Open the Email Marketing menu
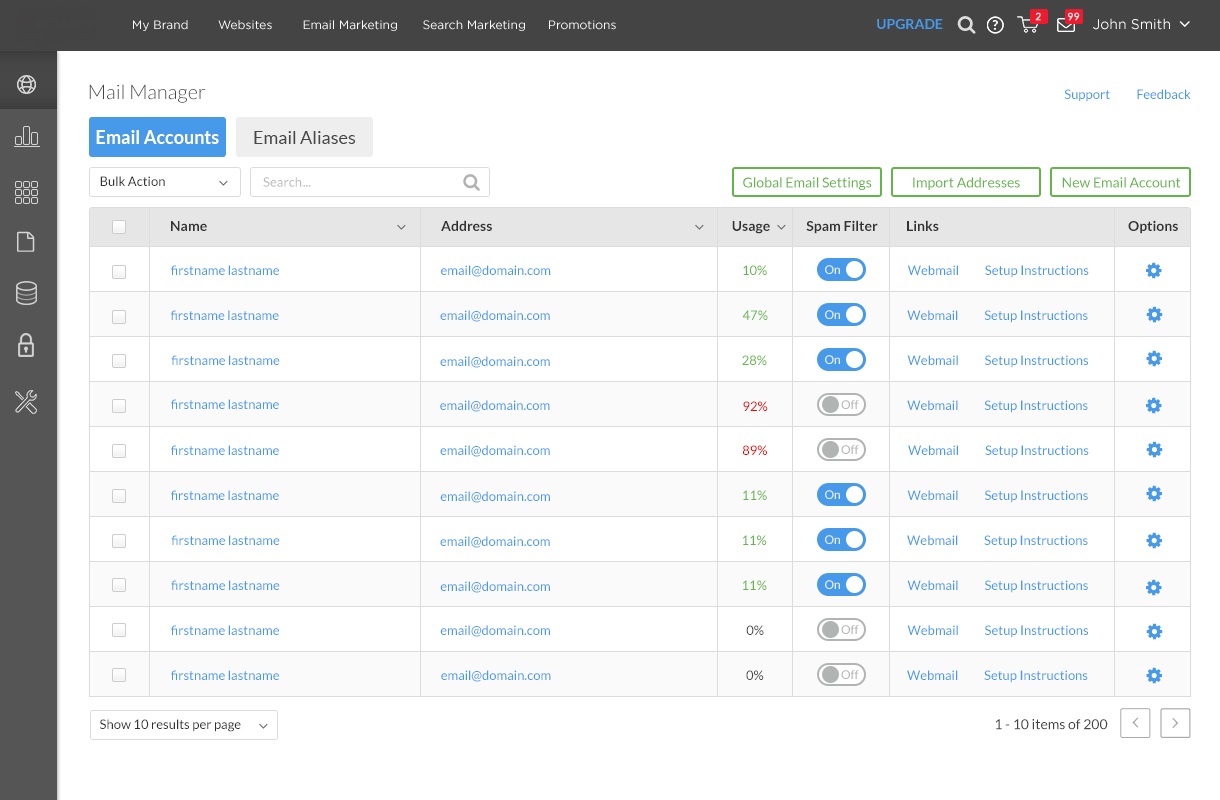Screen dimensions: 1220x800 tap(350, 25)
